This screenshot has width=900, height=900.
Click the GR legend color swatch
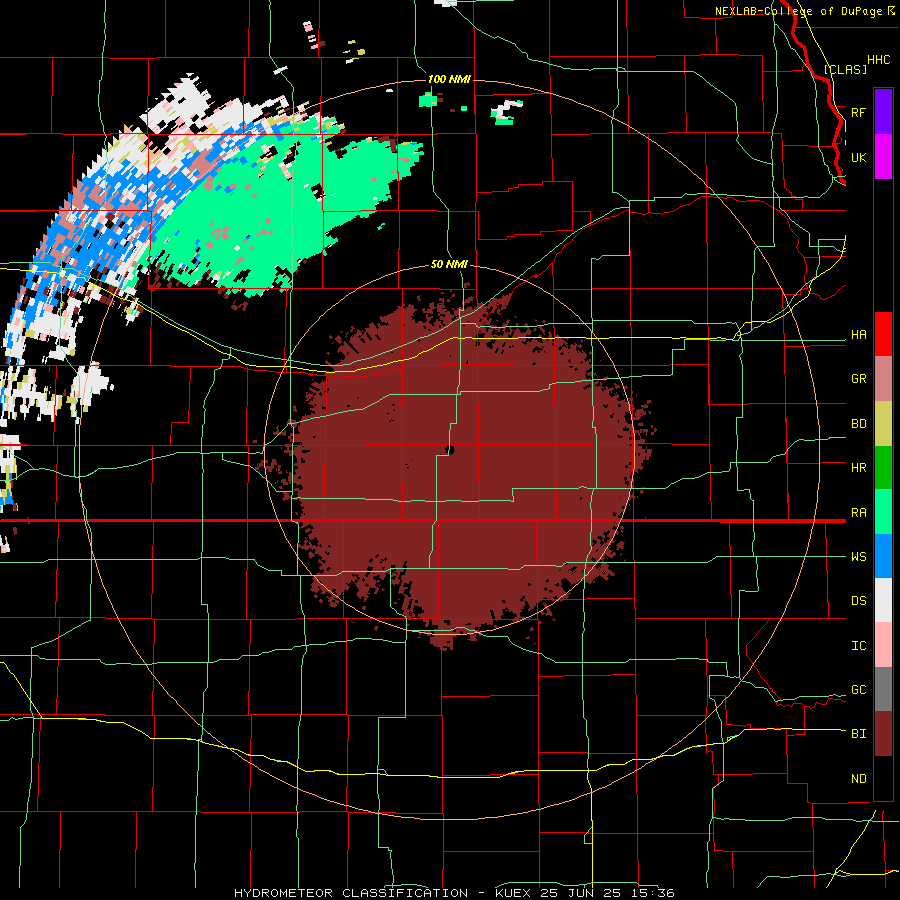883,379
